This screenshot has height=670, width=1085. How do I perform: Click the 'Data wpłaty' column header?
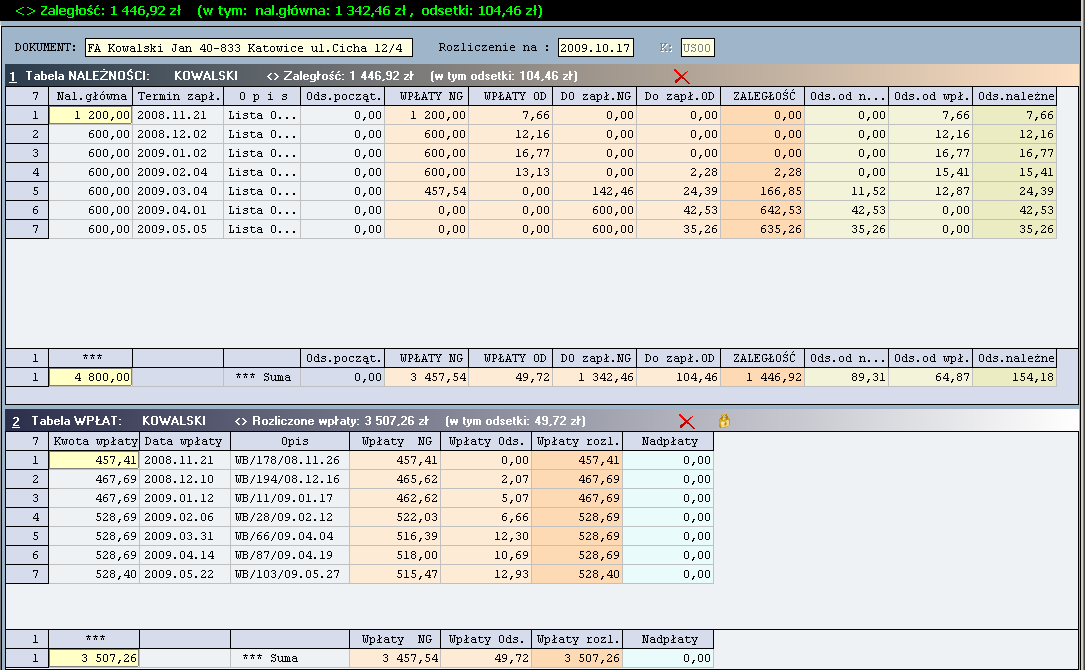tap(185, 441)
